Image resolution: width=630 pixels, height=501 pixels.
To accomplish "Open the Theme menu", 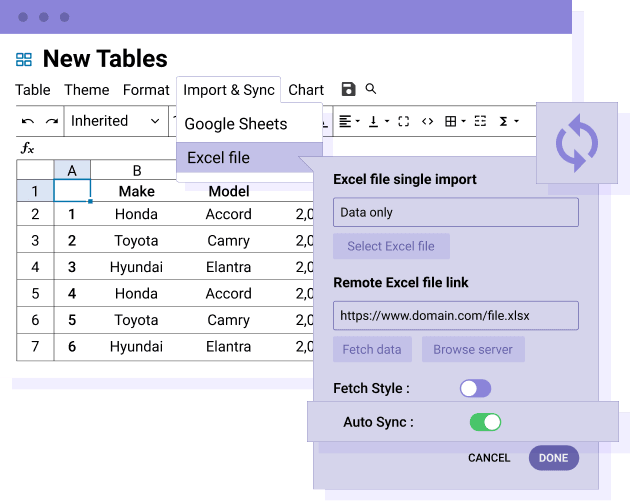I will point(87,90).
